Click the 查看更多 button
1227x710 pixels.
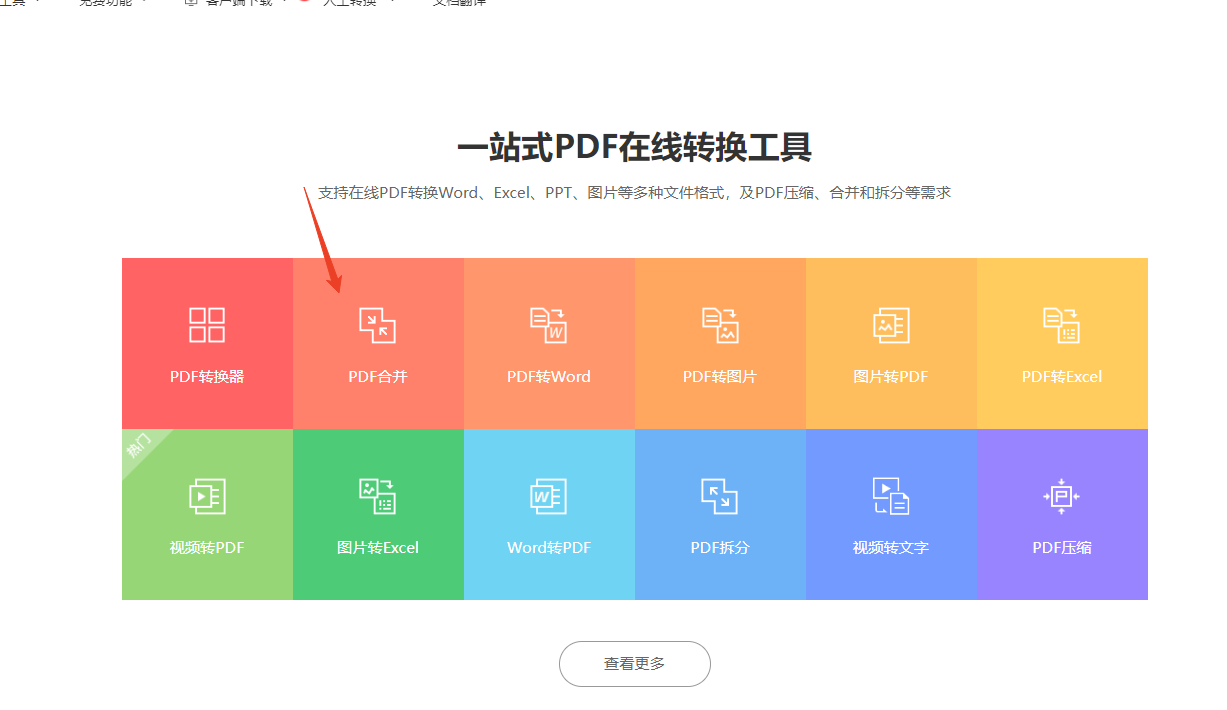click(x=635, y=664)
